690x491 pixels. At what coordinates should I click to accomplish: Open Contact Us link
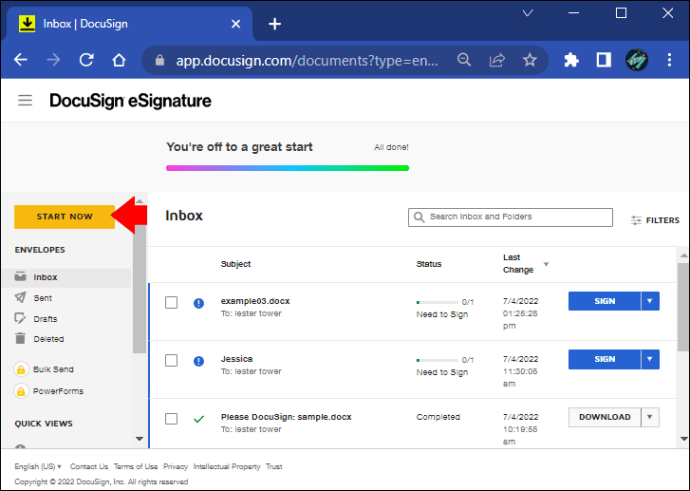[89, 466]
